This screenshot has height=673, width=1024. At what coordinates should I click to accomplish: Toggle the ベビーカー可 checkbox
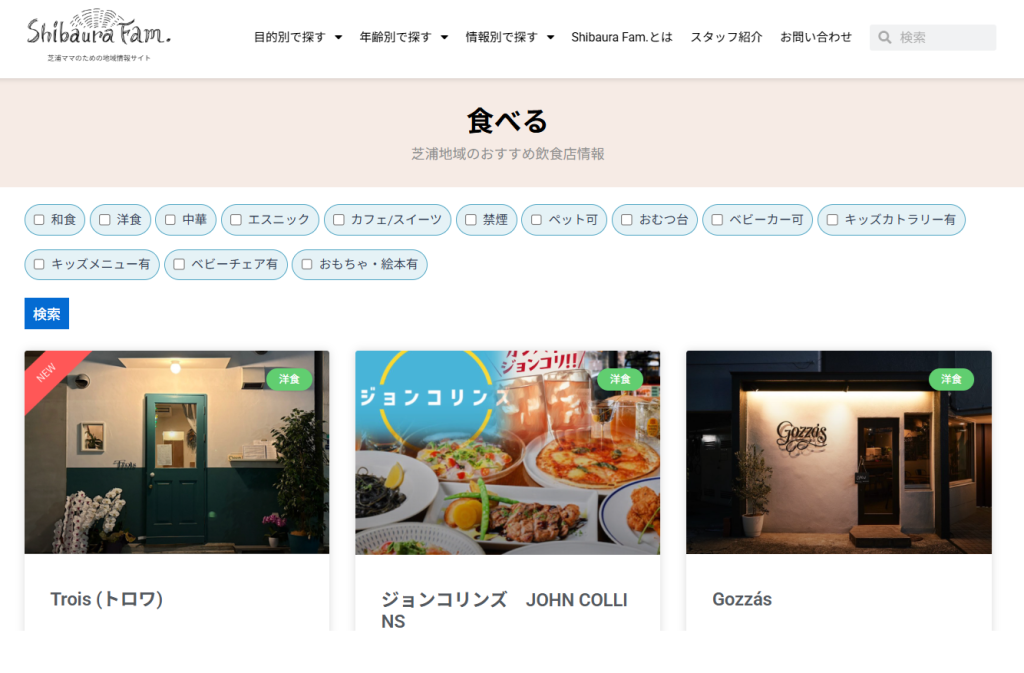click(x=717, y=220)
